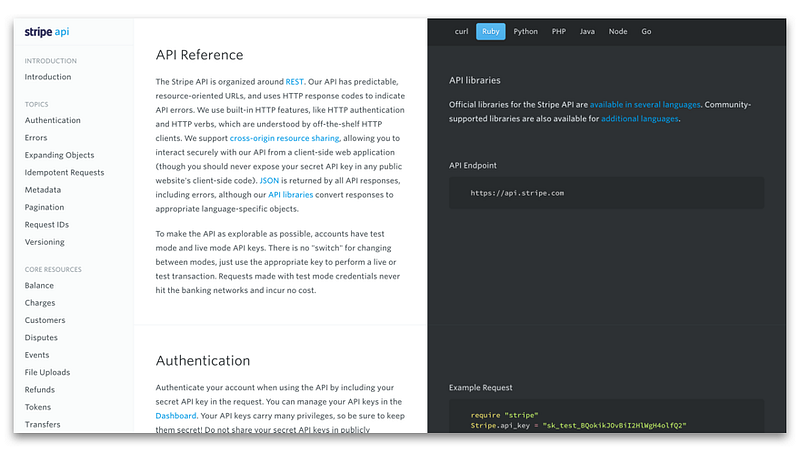
Task: Switch code examples to curl
Action: tap(461, 32)
